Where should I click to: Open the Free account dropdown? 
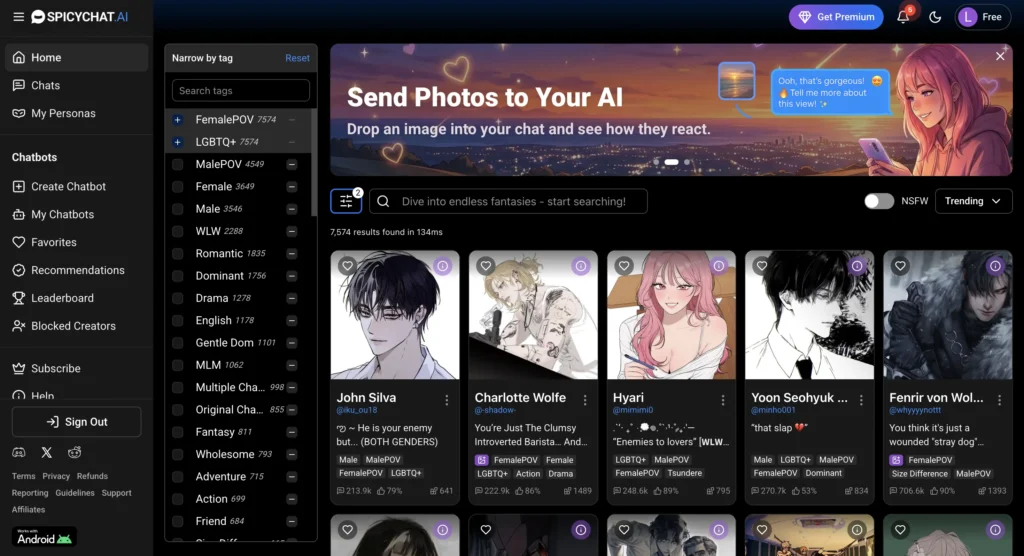pyautogui.click(x=982, y=17)
